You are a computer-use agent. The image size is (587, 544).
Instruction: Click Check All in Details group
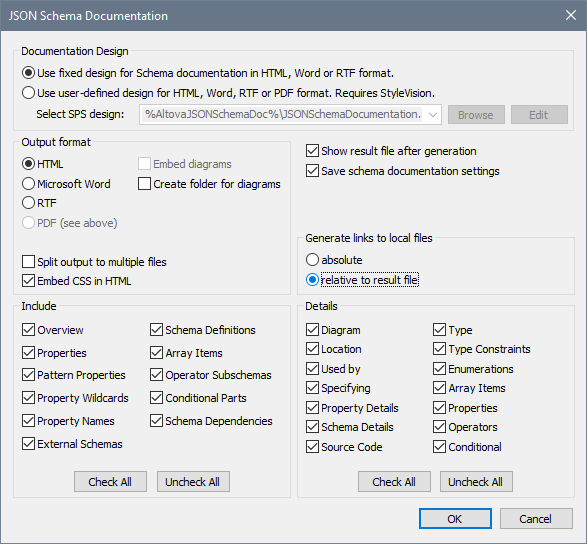click(x=394, y=481)
